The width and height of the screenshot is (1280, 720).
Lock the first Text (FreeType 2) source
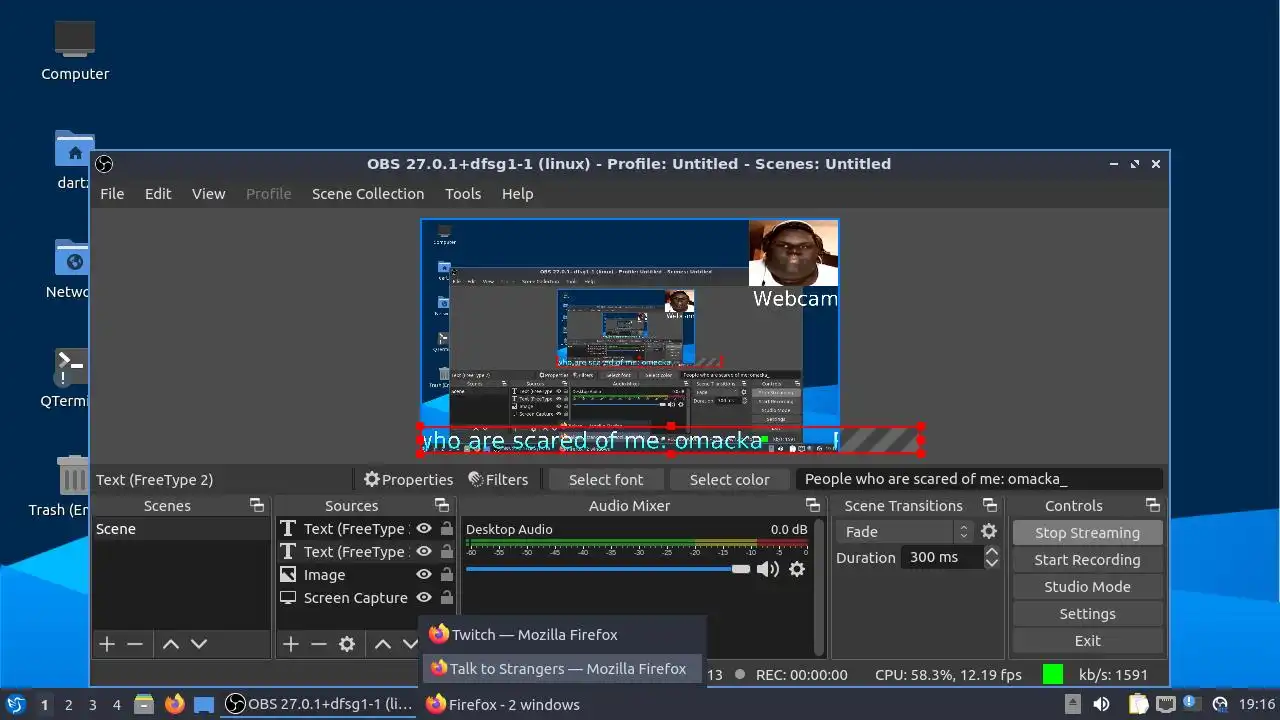click(x=447, y=529)
